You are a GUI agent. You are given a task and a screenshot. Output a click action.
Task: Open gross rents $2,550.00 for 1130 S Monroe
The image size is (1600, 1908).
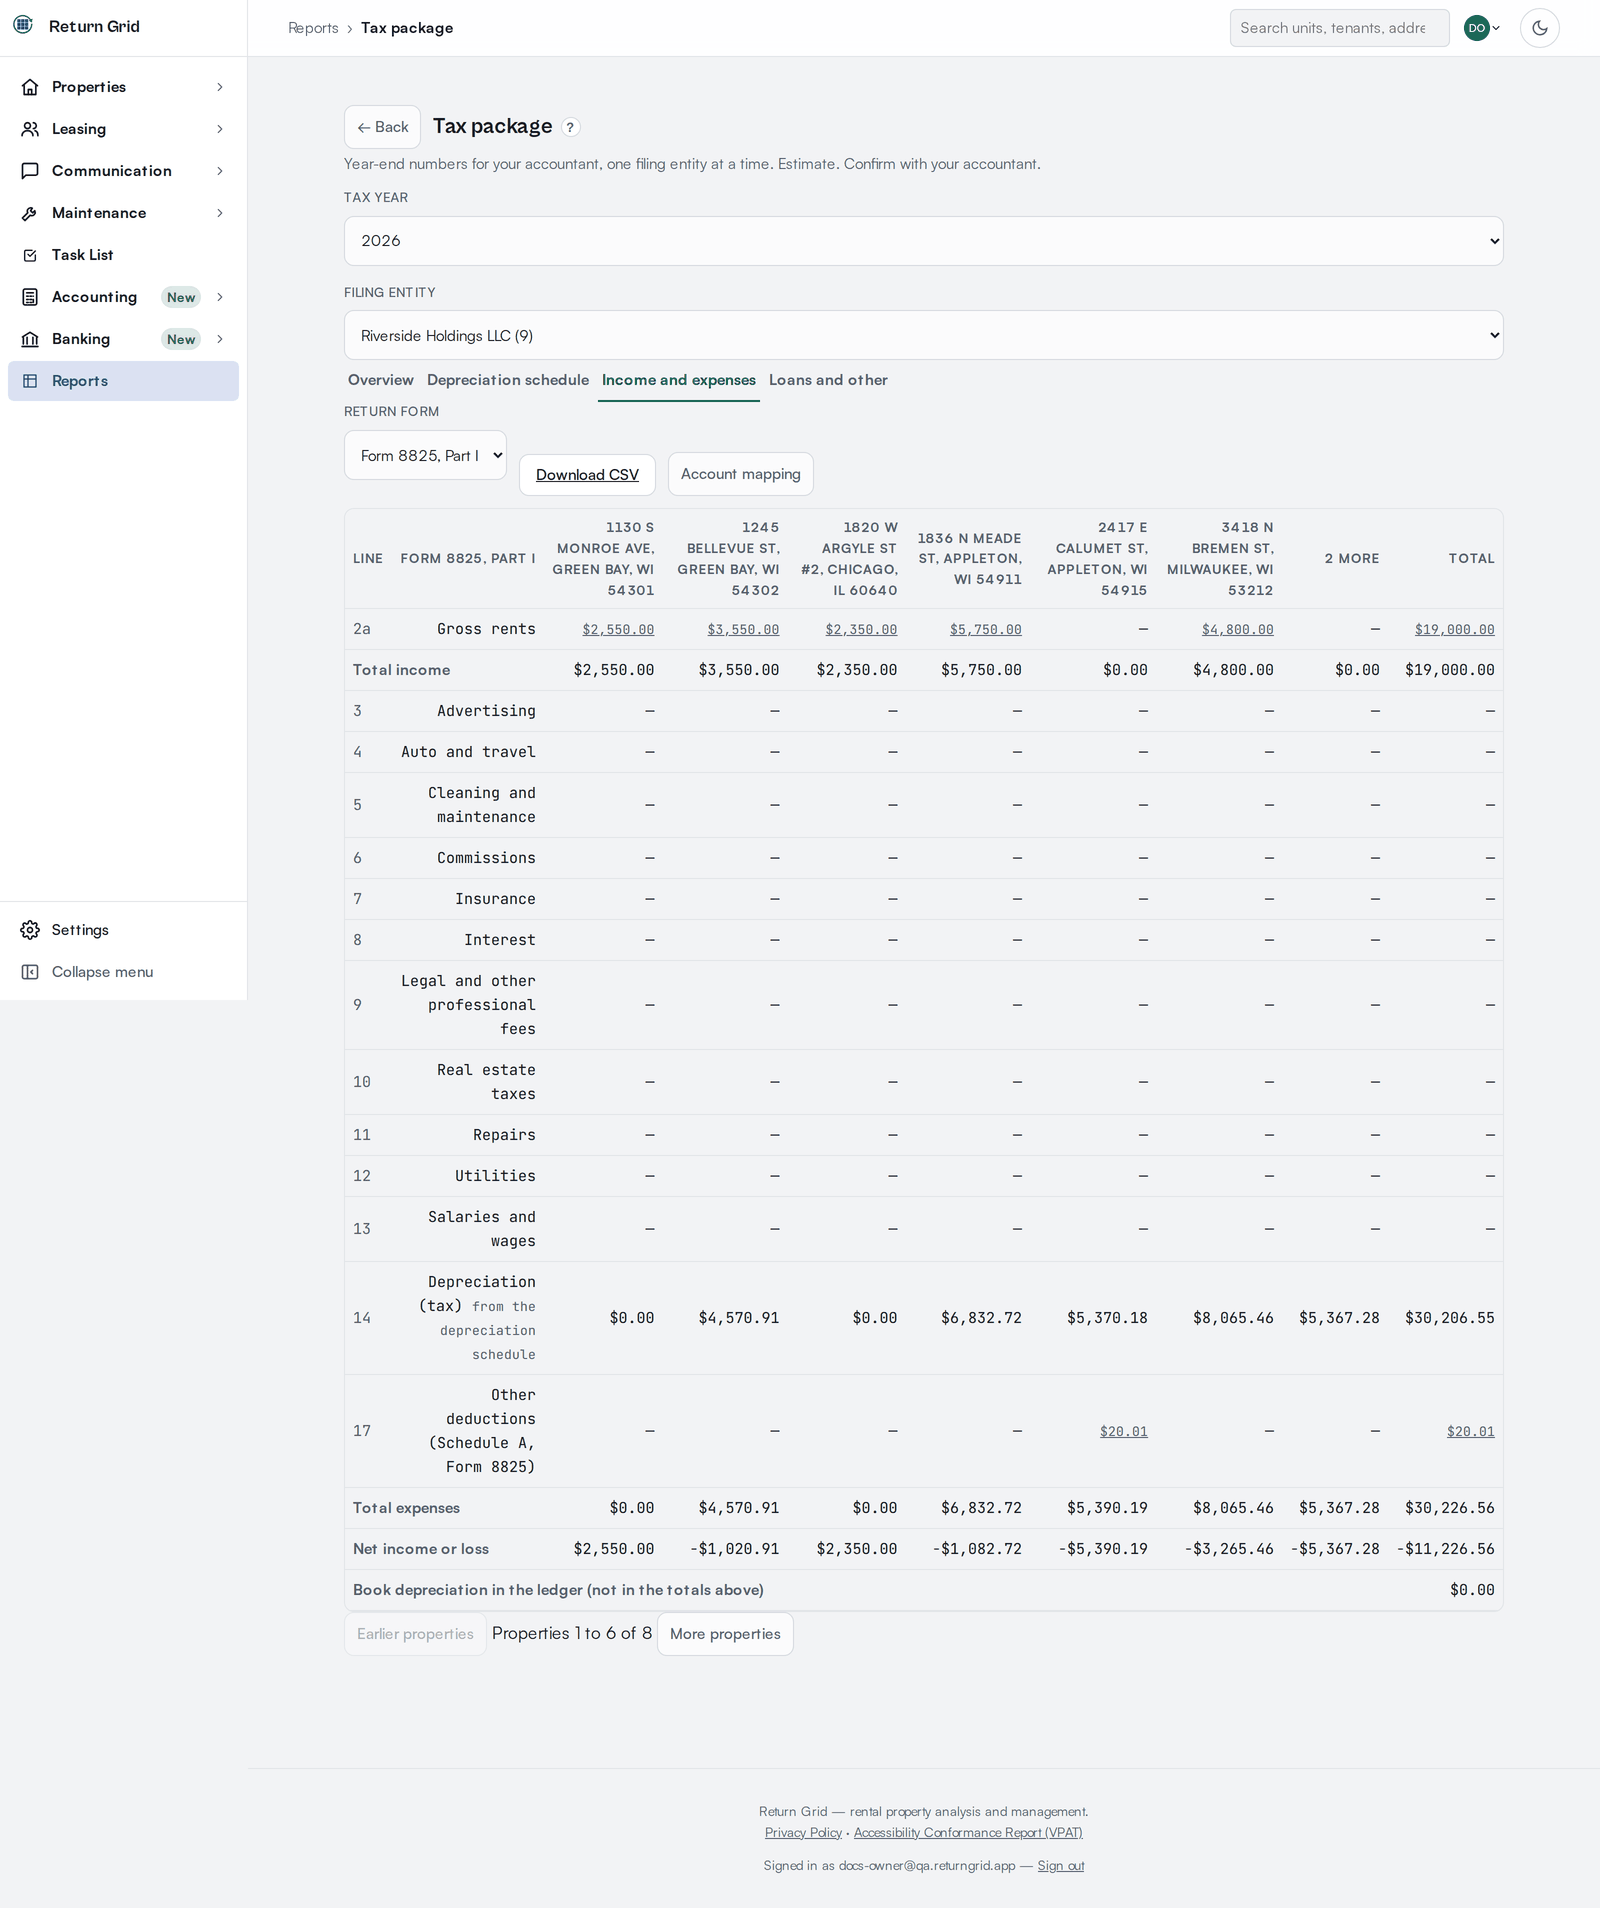pyautogui.click(x=618, y=629)
